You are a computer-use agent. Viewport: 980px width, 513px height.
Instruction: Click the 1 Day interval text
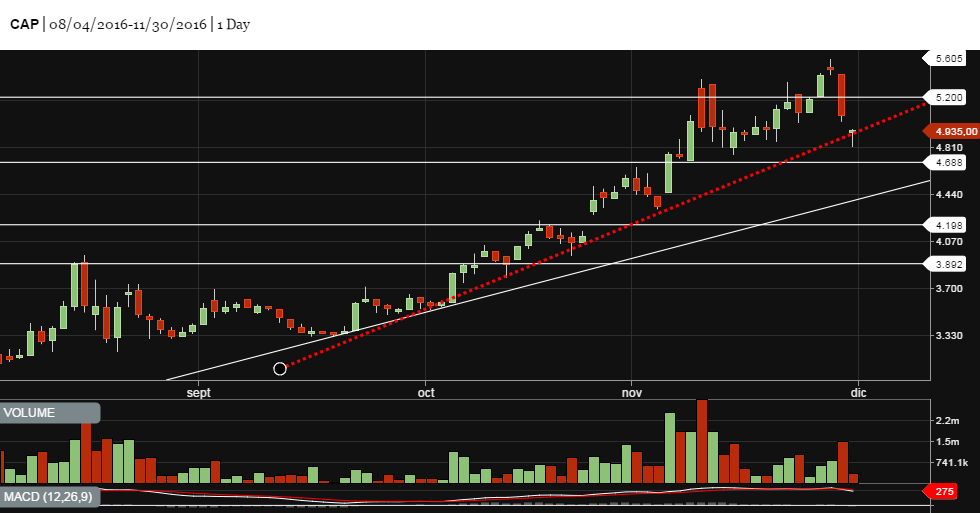(234, 24)
